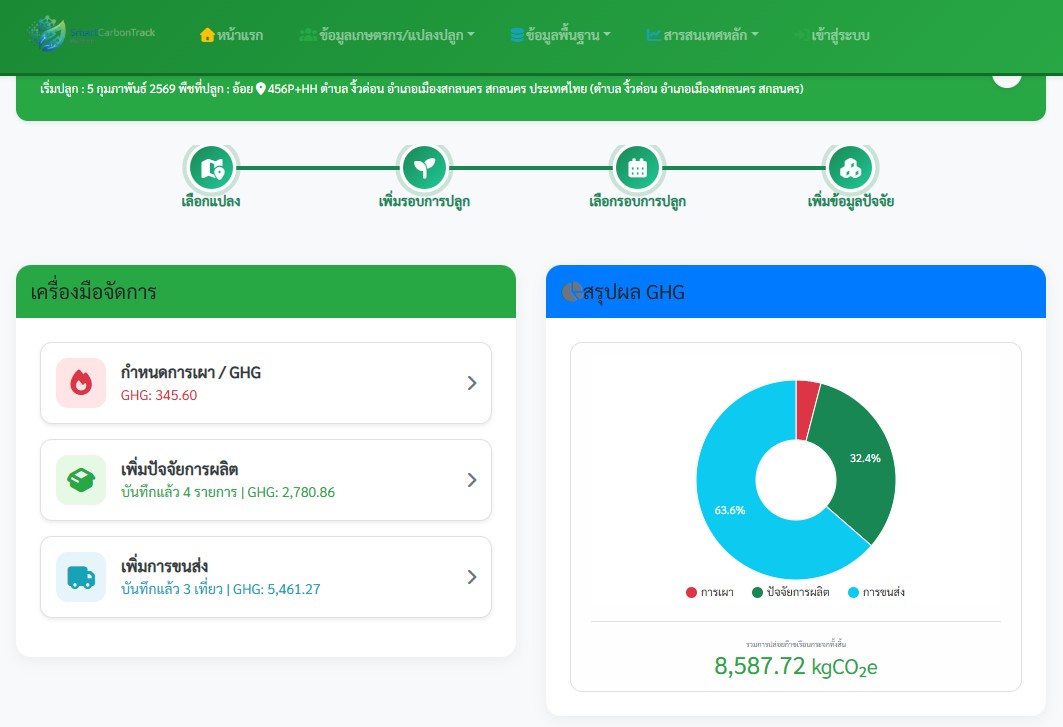Toggle การขนส่ง legend entry in chart
This screenshot has width=1063, height=727.
[x=877, y=592]
